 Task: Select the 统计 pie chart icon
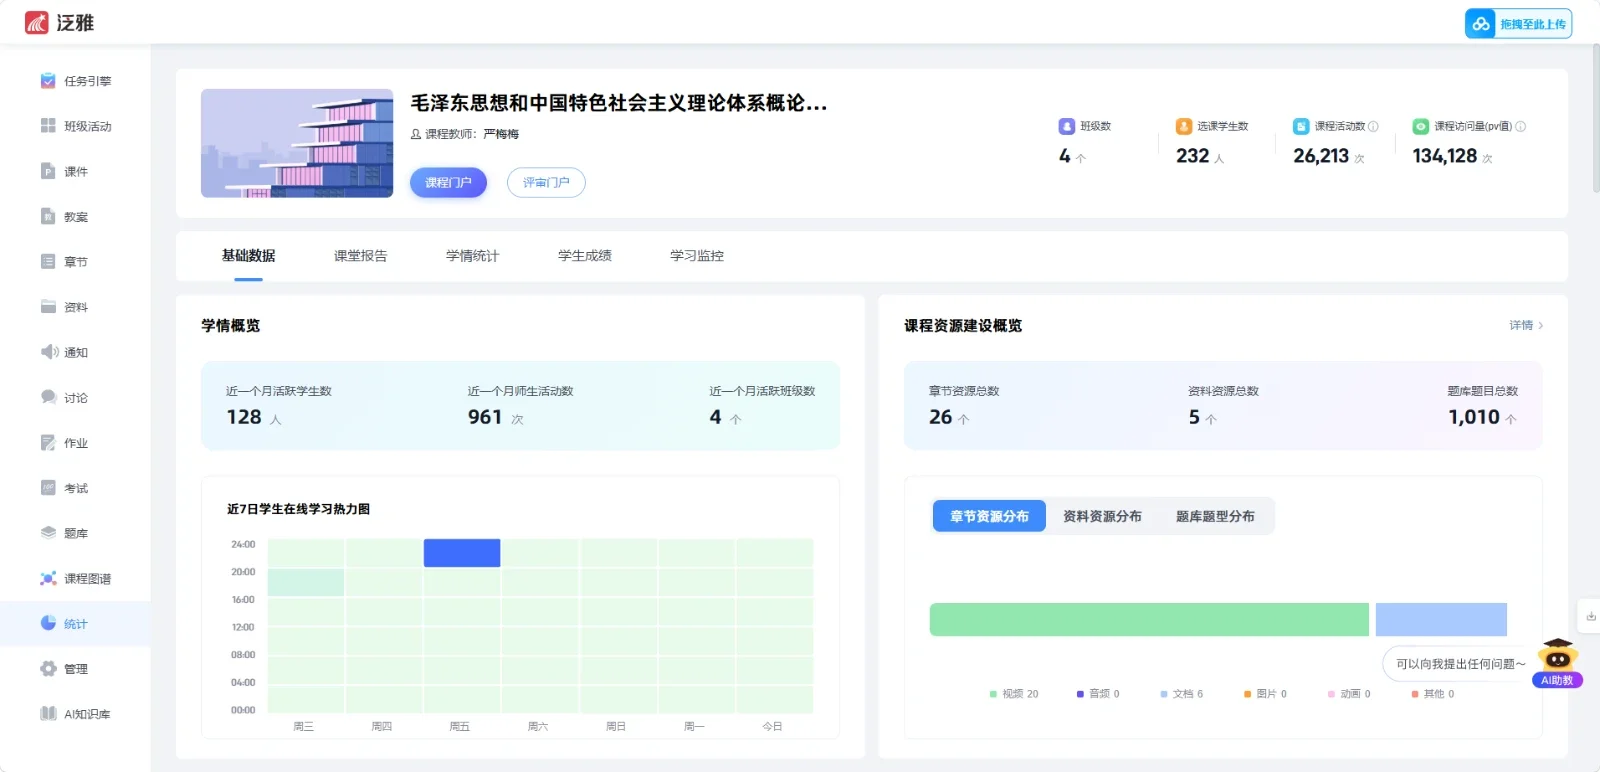pos(48,623)
